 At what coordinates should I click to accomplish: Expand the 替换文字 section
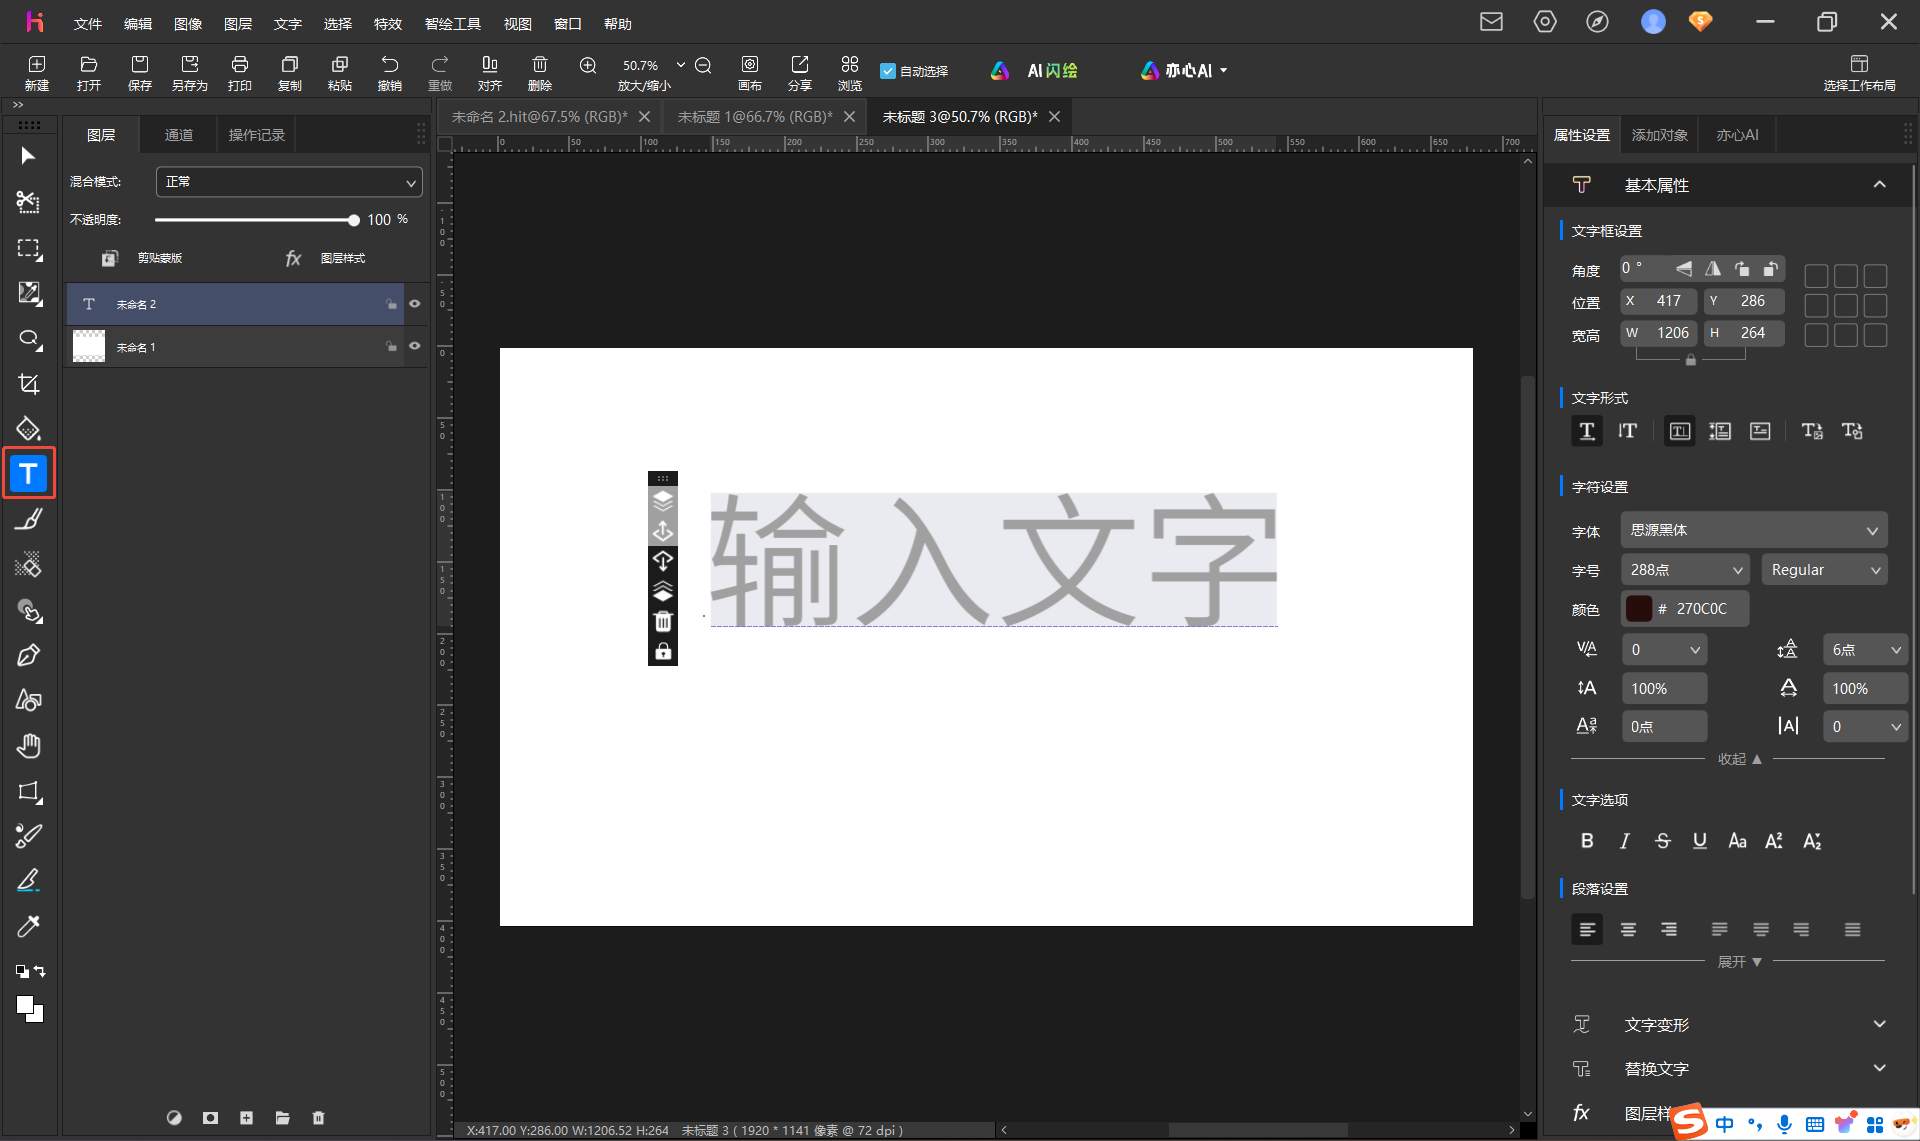1879,1068
